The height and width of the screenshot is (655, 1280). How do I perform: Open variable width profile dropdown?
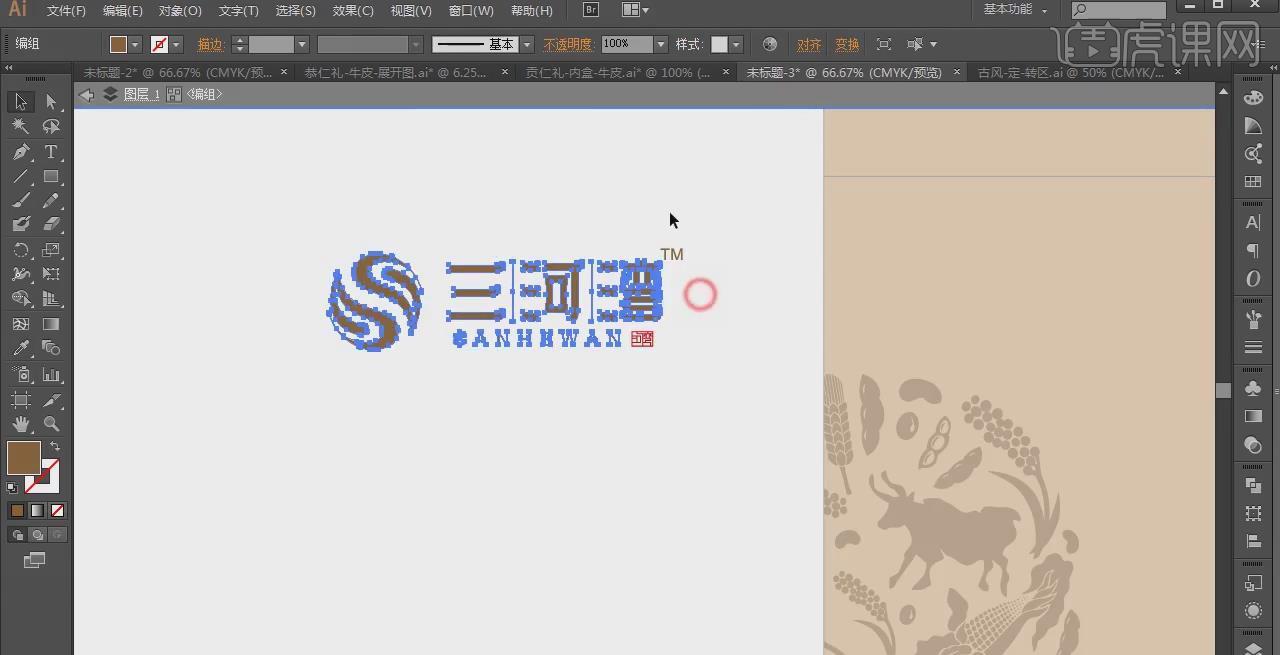click(416, 45)
